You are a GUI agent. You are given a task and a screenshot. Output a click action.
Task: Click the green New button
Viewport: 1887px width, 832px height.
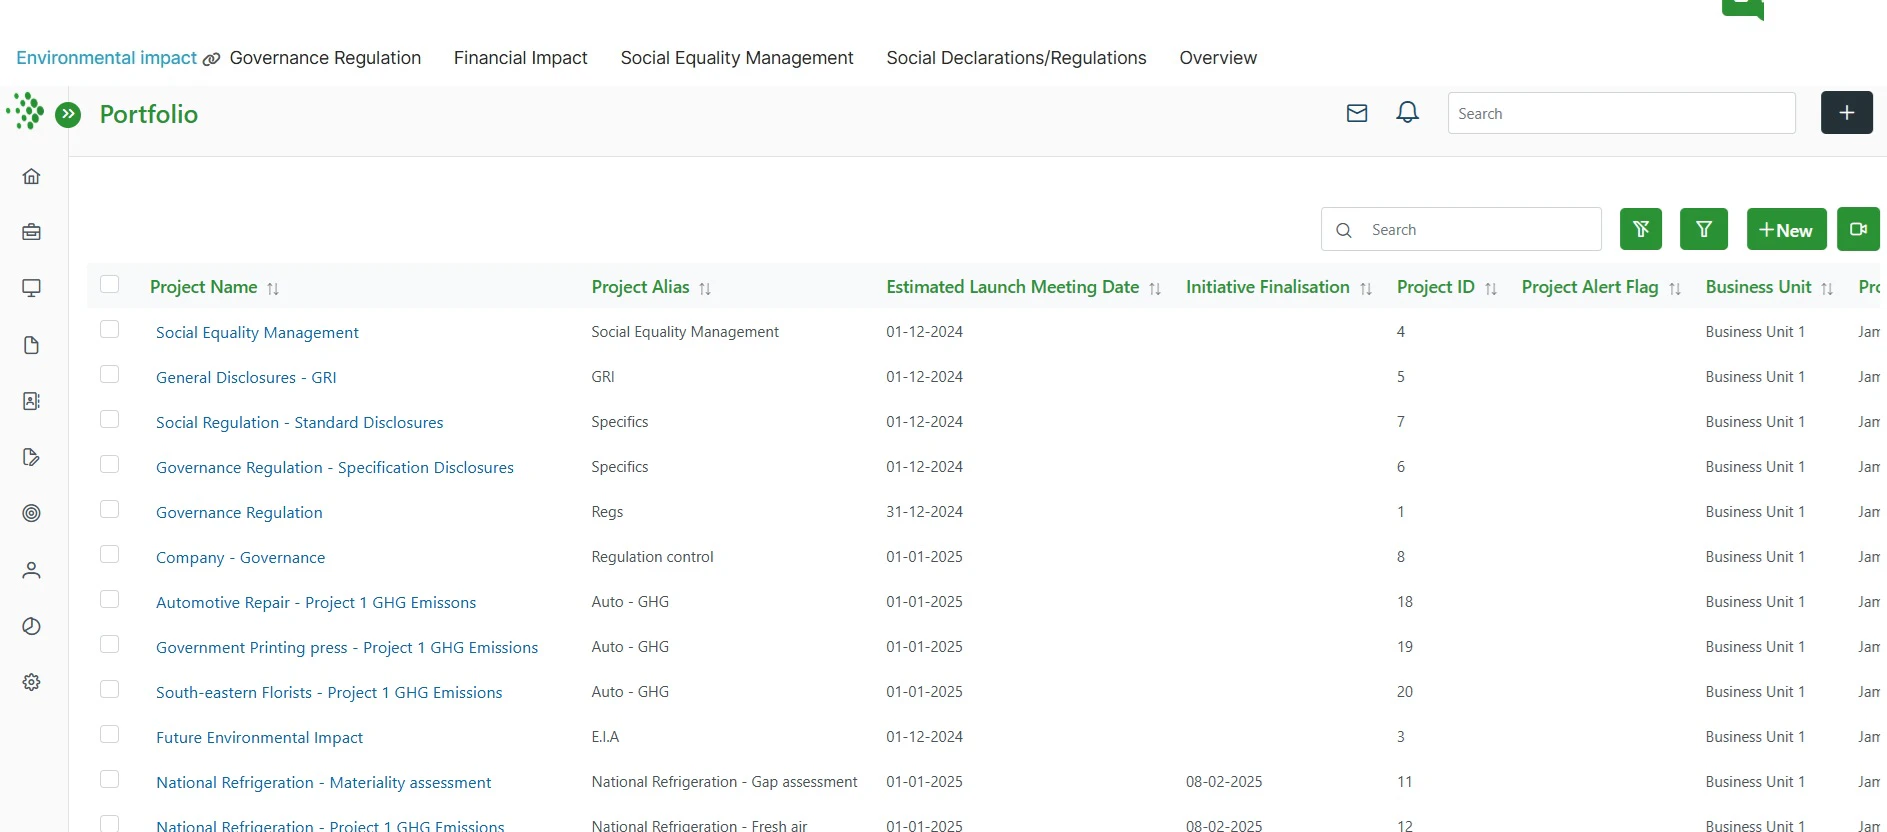click(x=1786, y=229)
